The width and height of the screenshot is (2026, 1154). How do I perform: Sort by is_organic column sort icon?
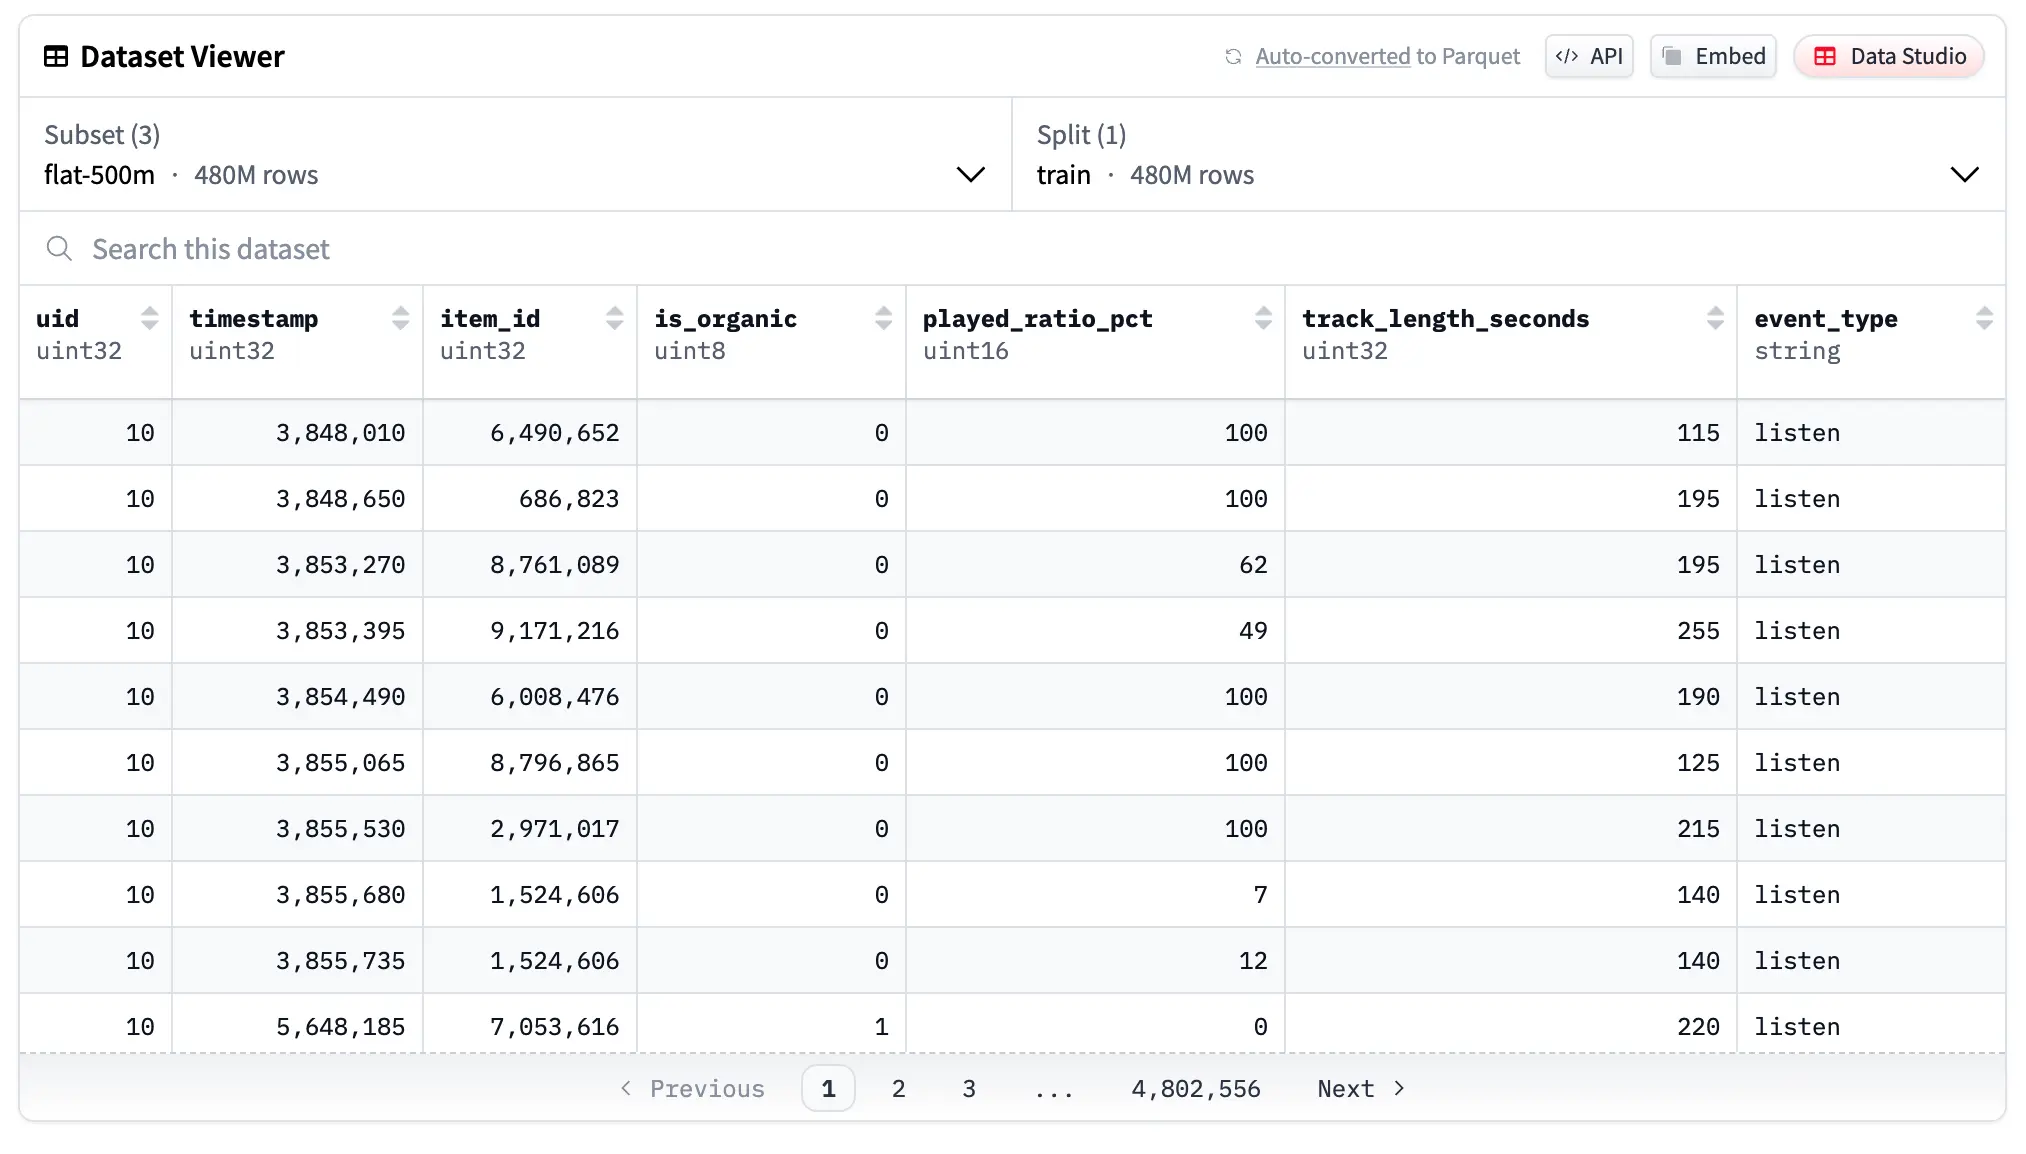tap(883, 318)
